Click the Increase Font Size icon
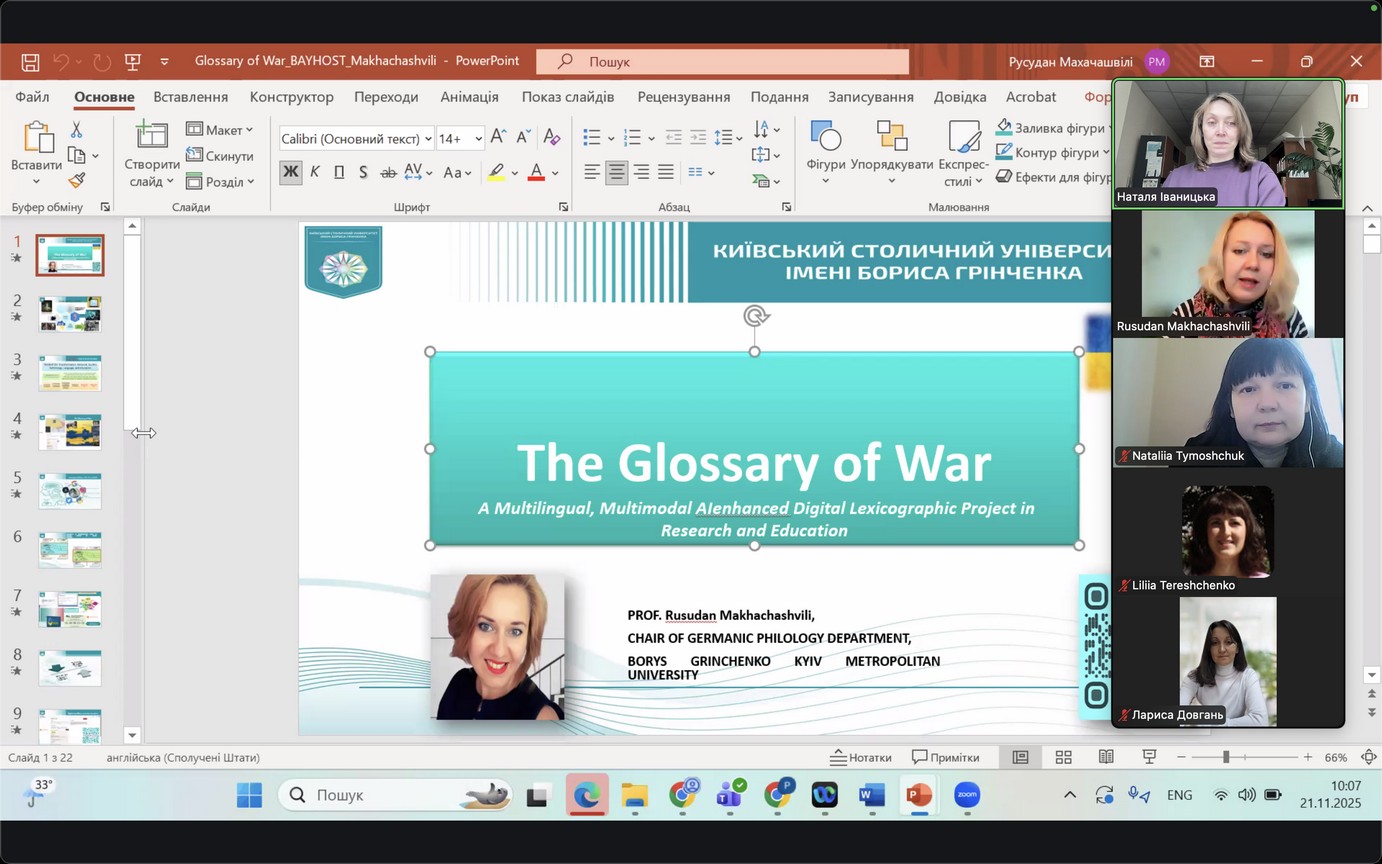 pos(498,138)
